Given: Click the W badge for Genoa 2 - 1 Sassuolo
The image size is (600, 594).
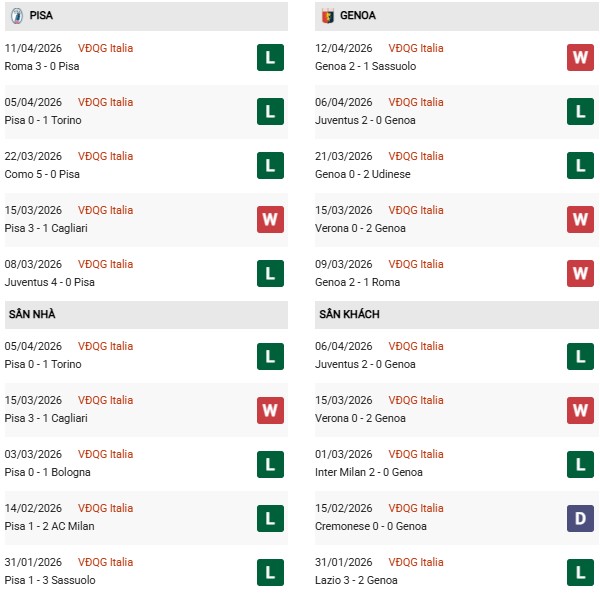Looking at the screenshot, I should (581, 57).
